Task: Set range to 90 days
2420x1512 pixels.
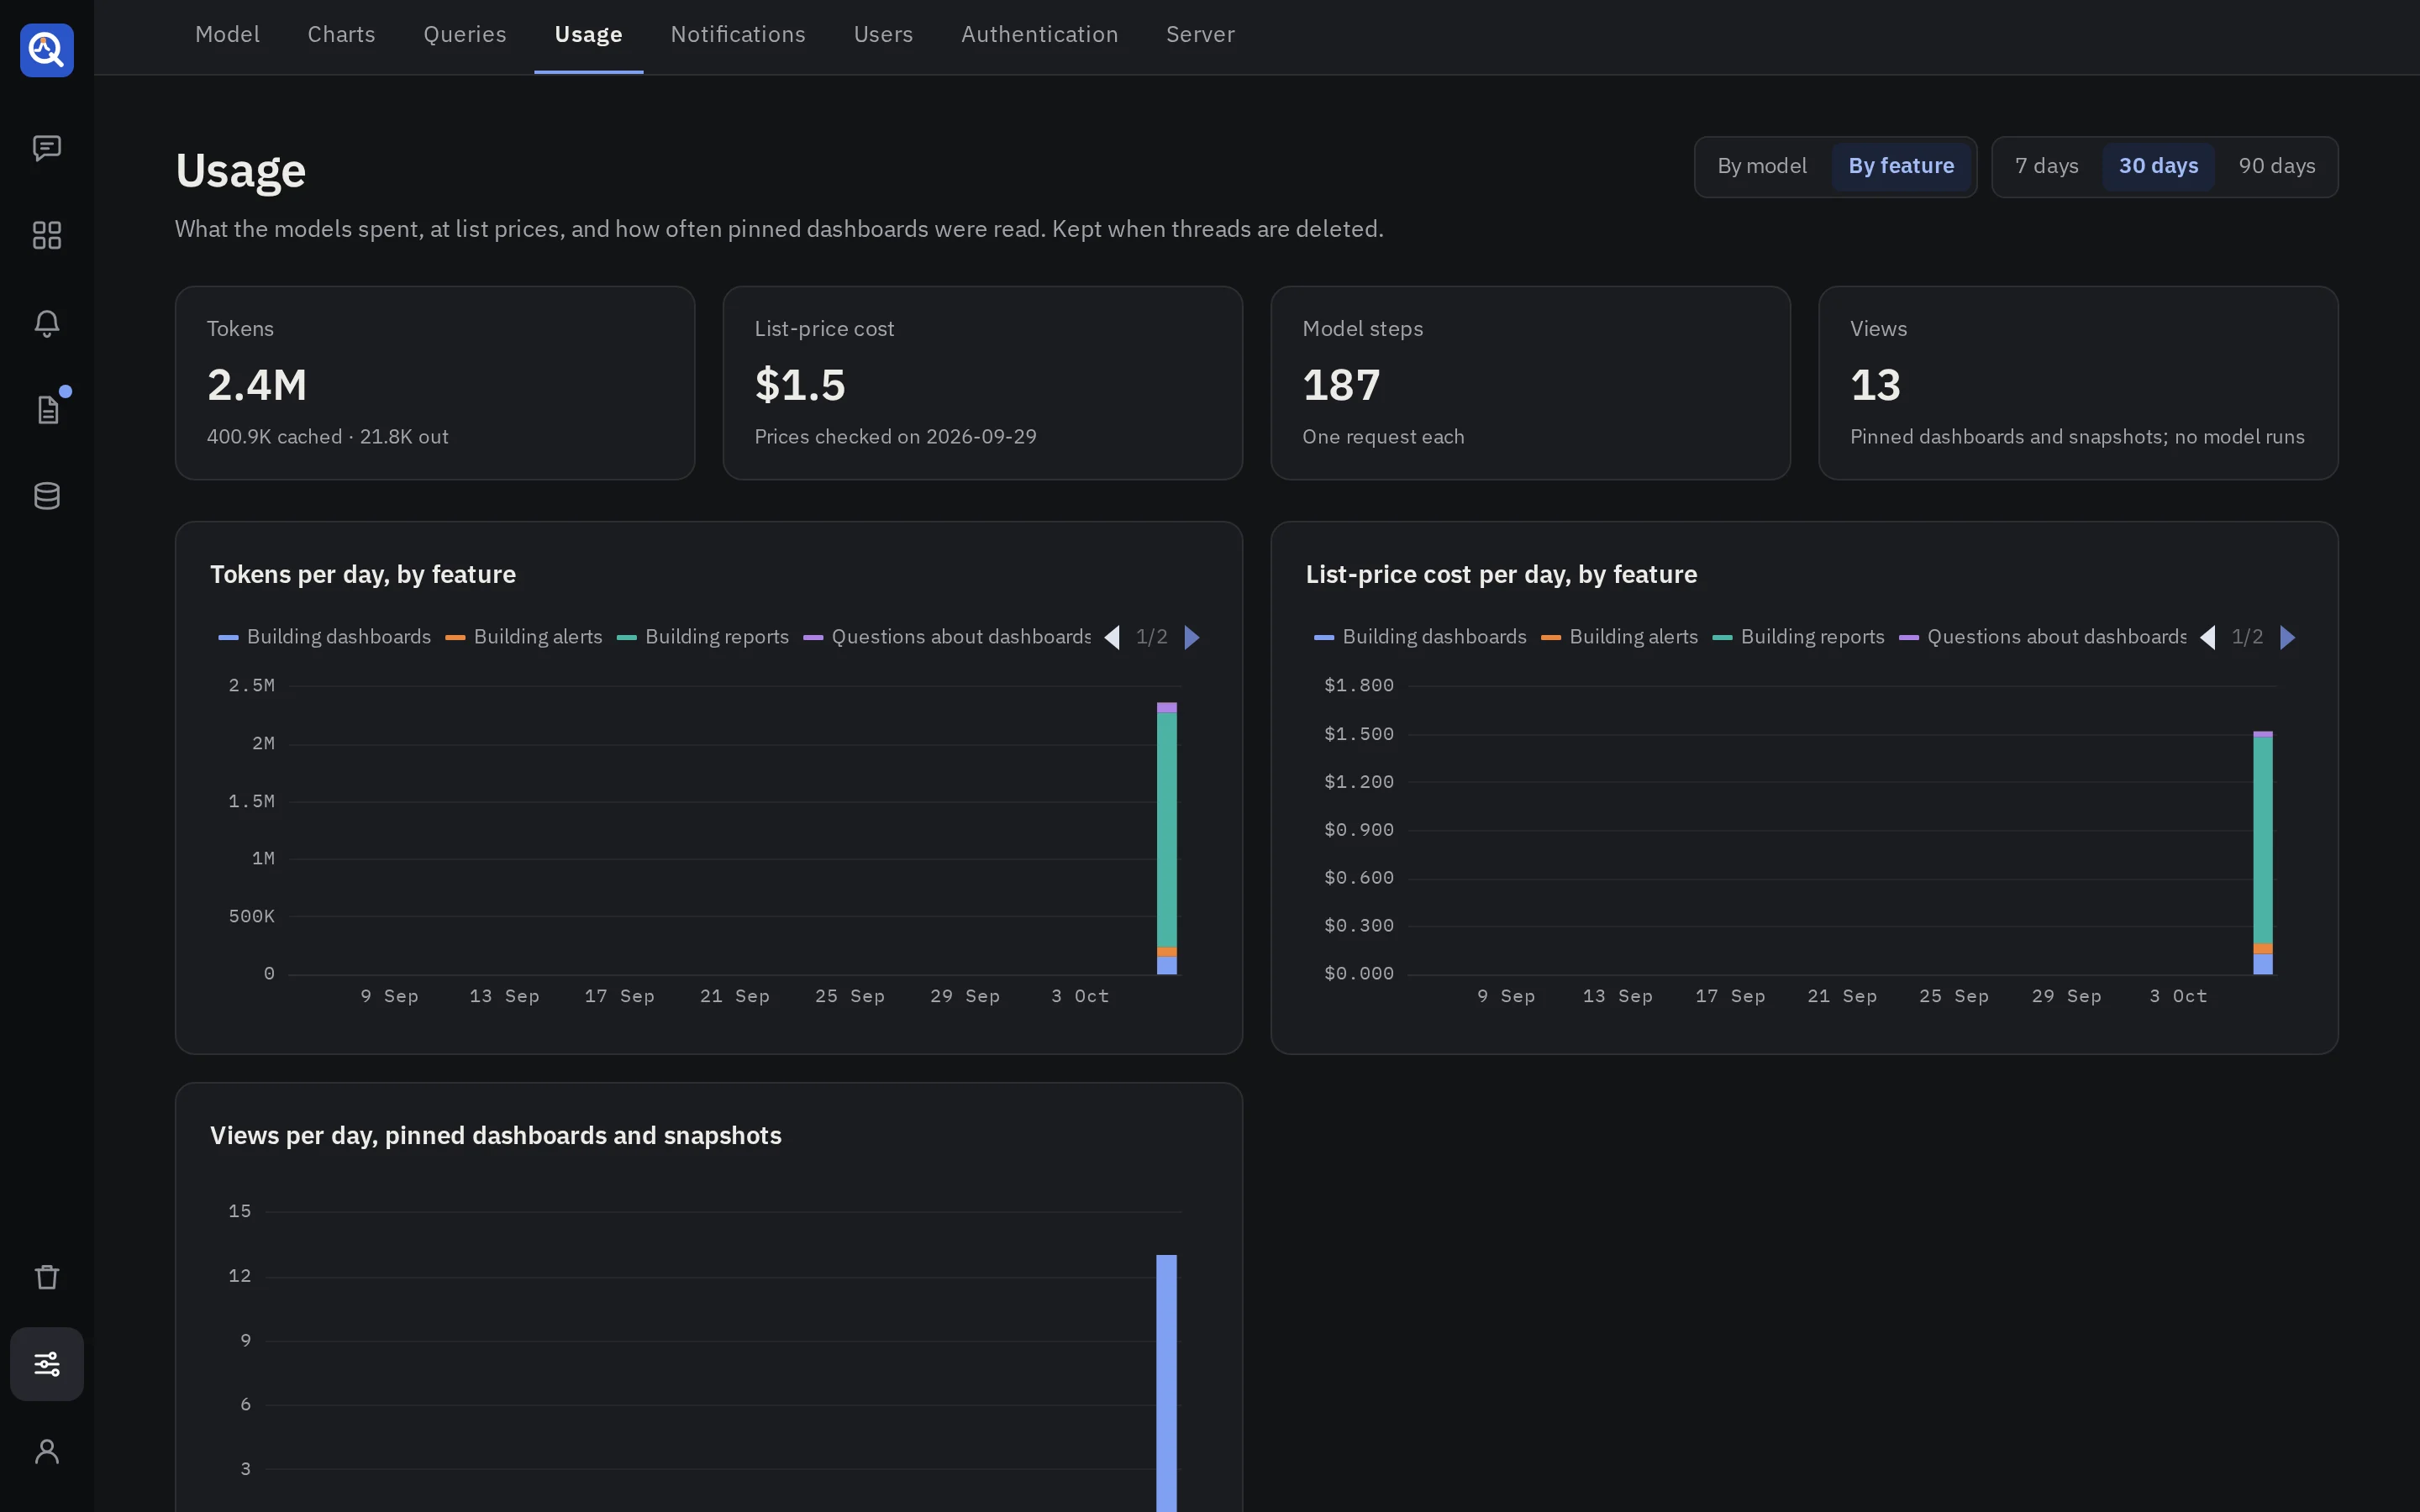Action: 2277,166
